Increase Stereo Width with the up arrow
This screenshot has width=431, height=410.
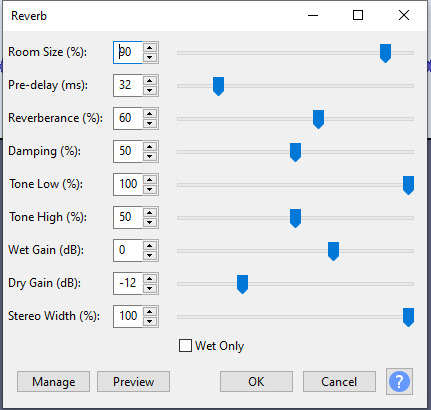[150, 311]
